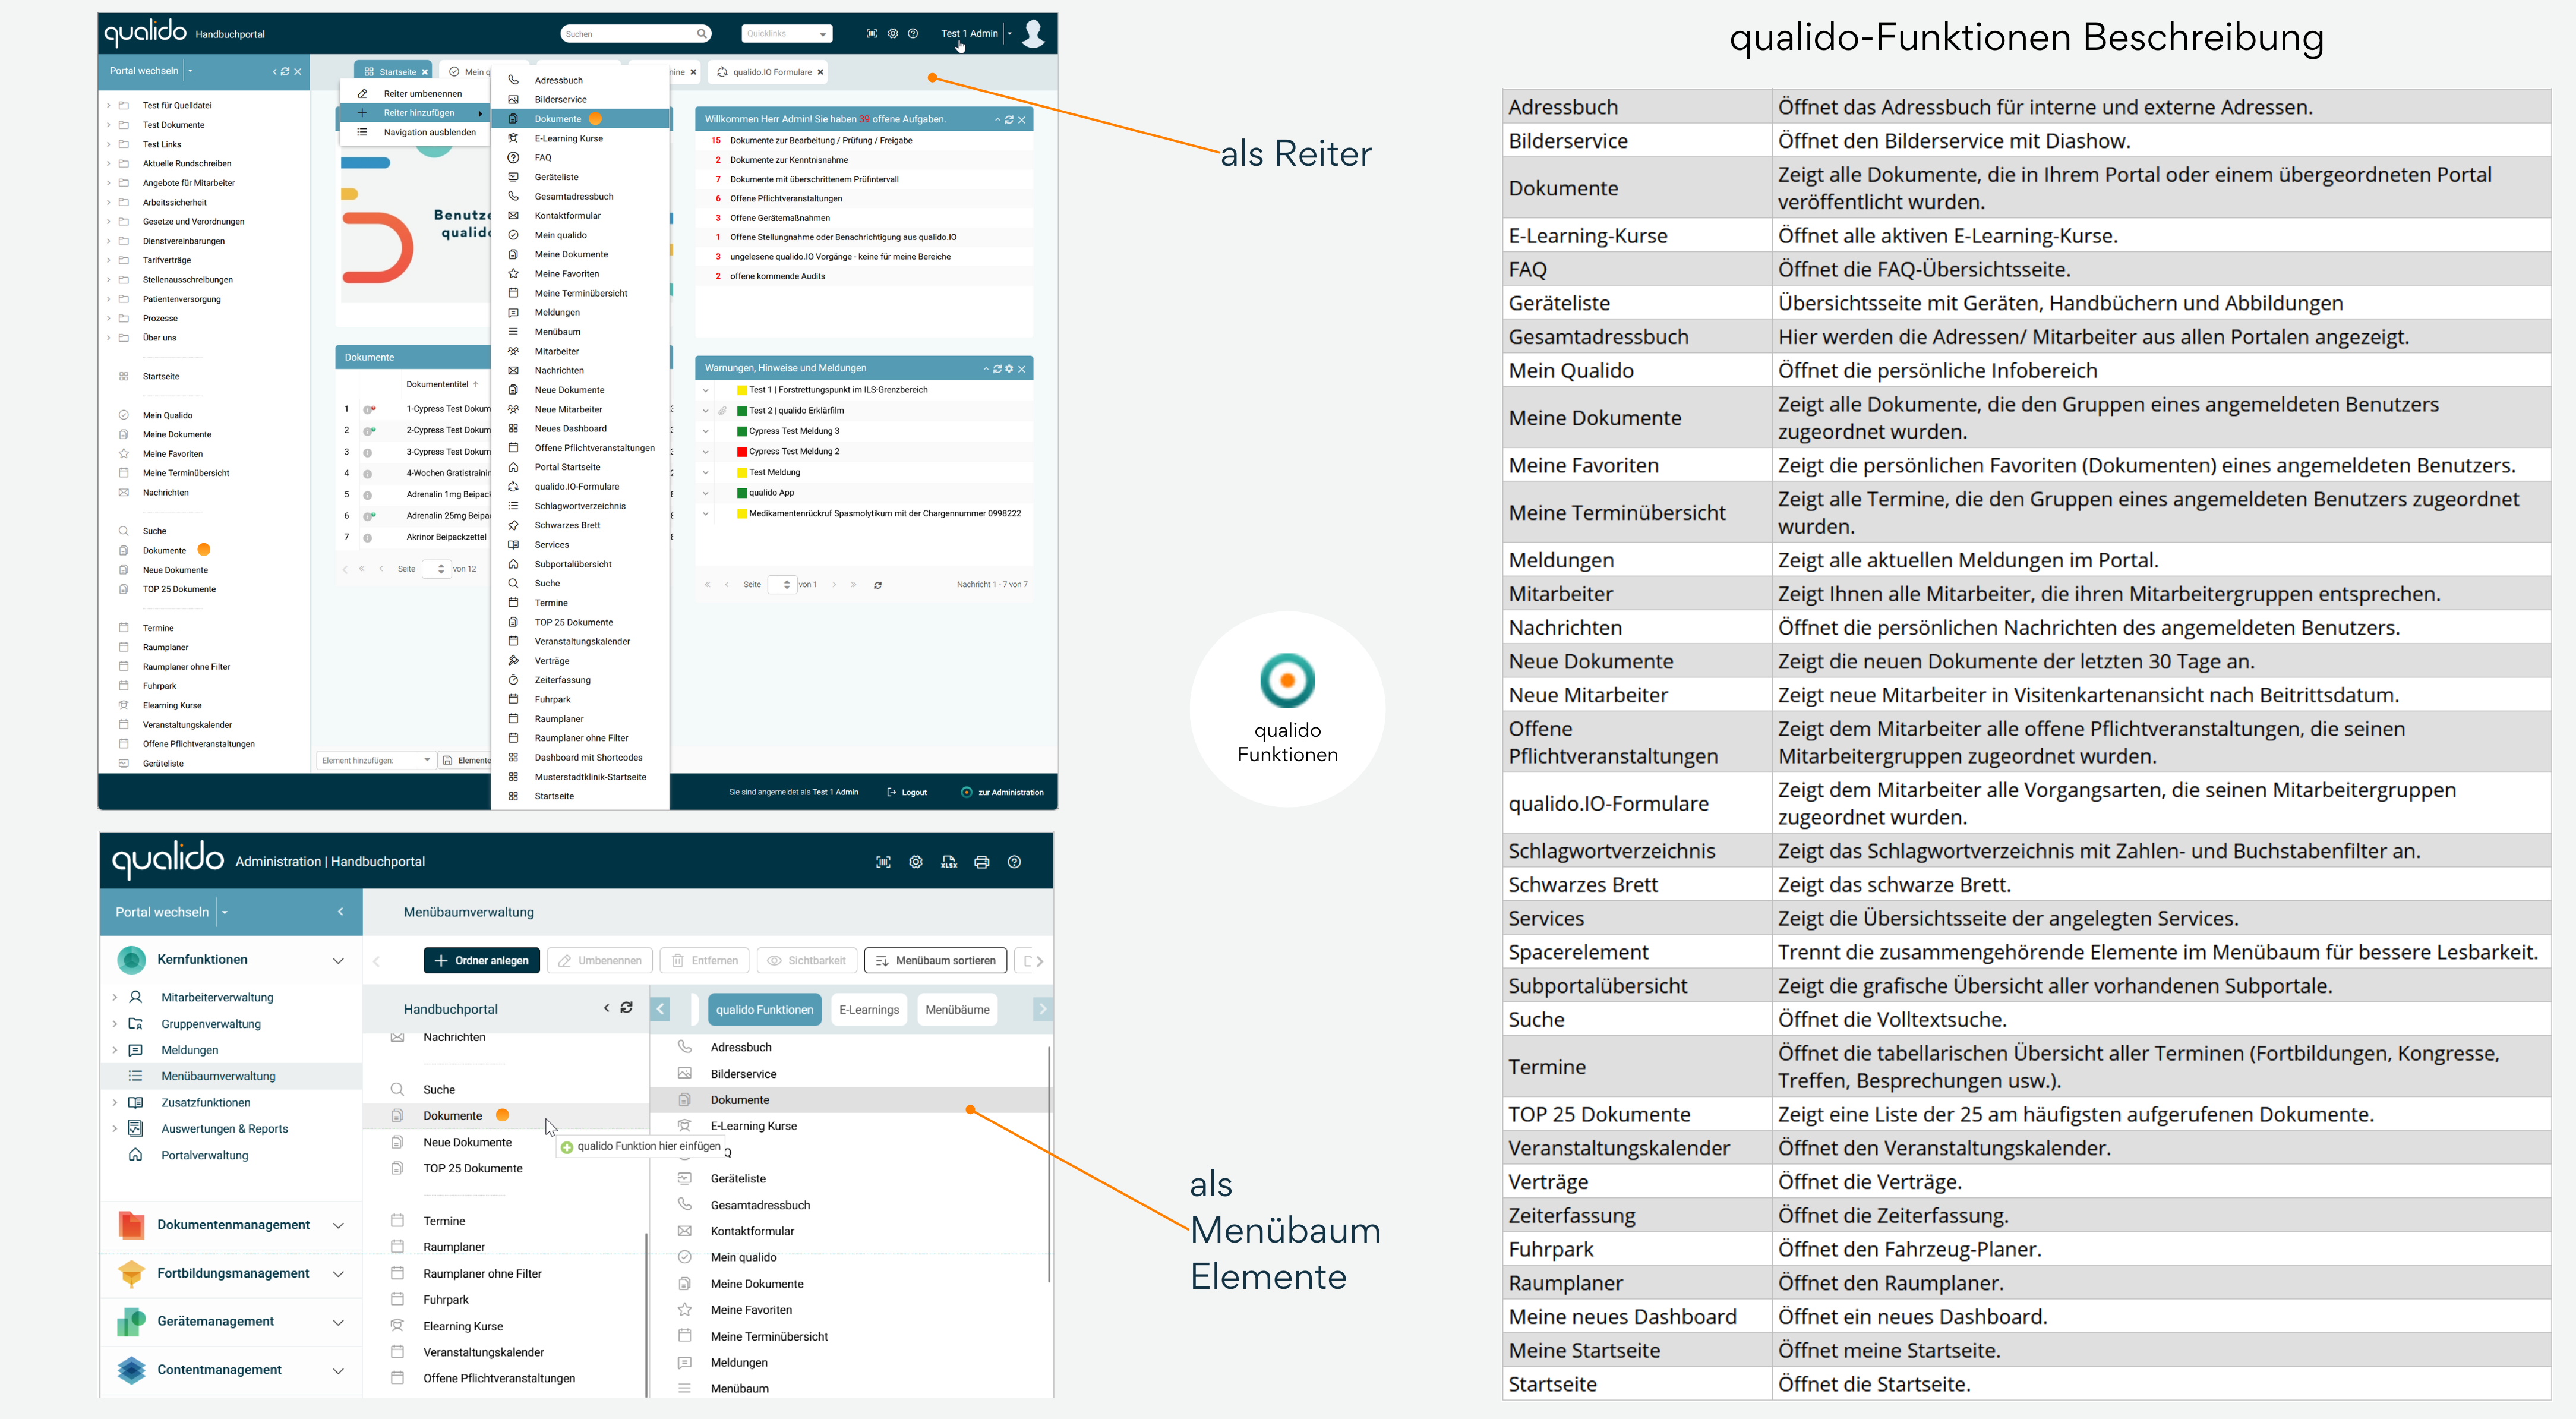
Task: Expand the Prozesse folder in the navigation tree
Action: point(109,318)
